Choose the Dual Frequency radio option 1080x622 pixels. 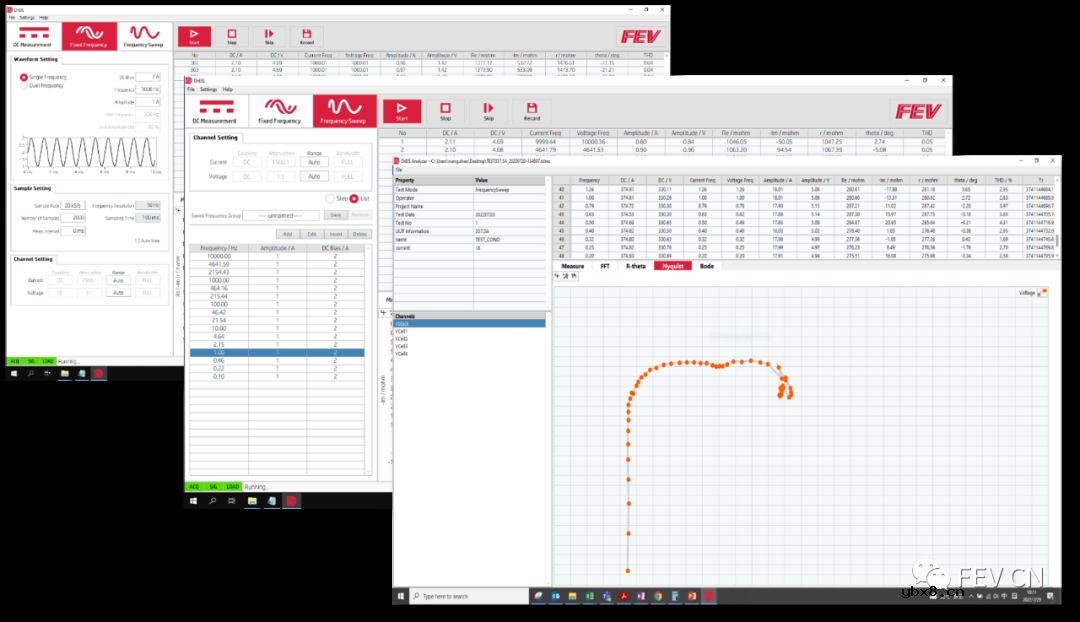[x=24, y=86]
